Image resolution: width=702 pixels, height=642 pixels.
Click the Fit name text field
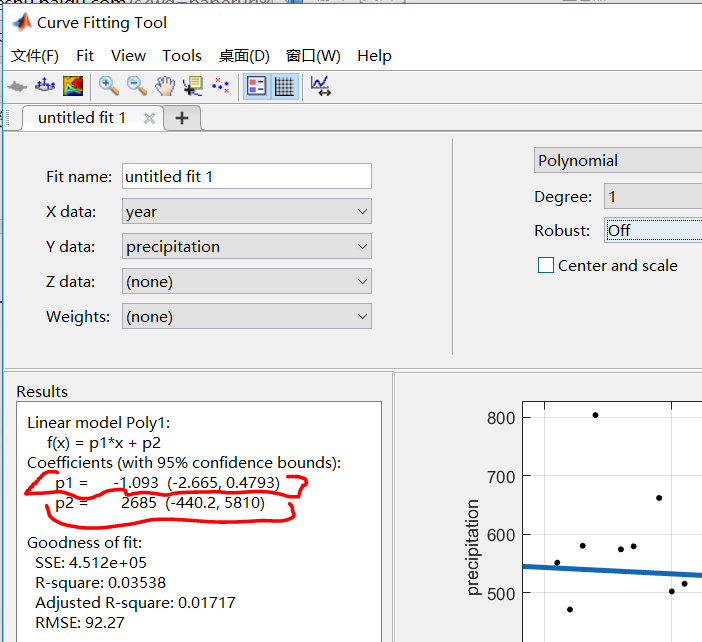point(246,177)
